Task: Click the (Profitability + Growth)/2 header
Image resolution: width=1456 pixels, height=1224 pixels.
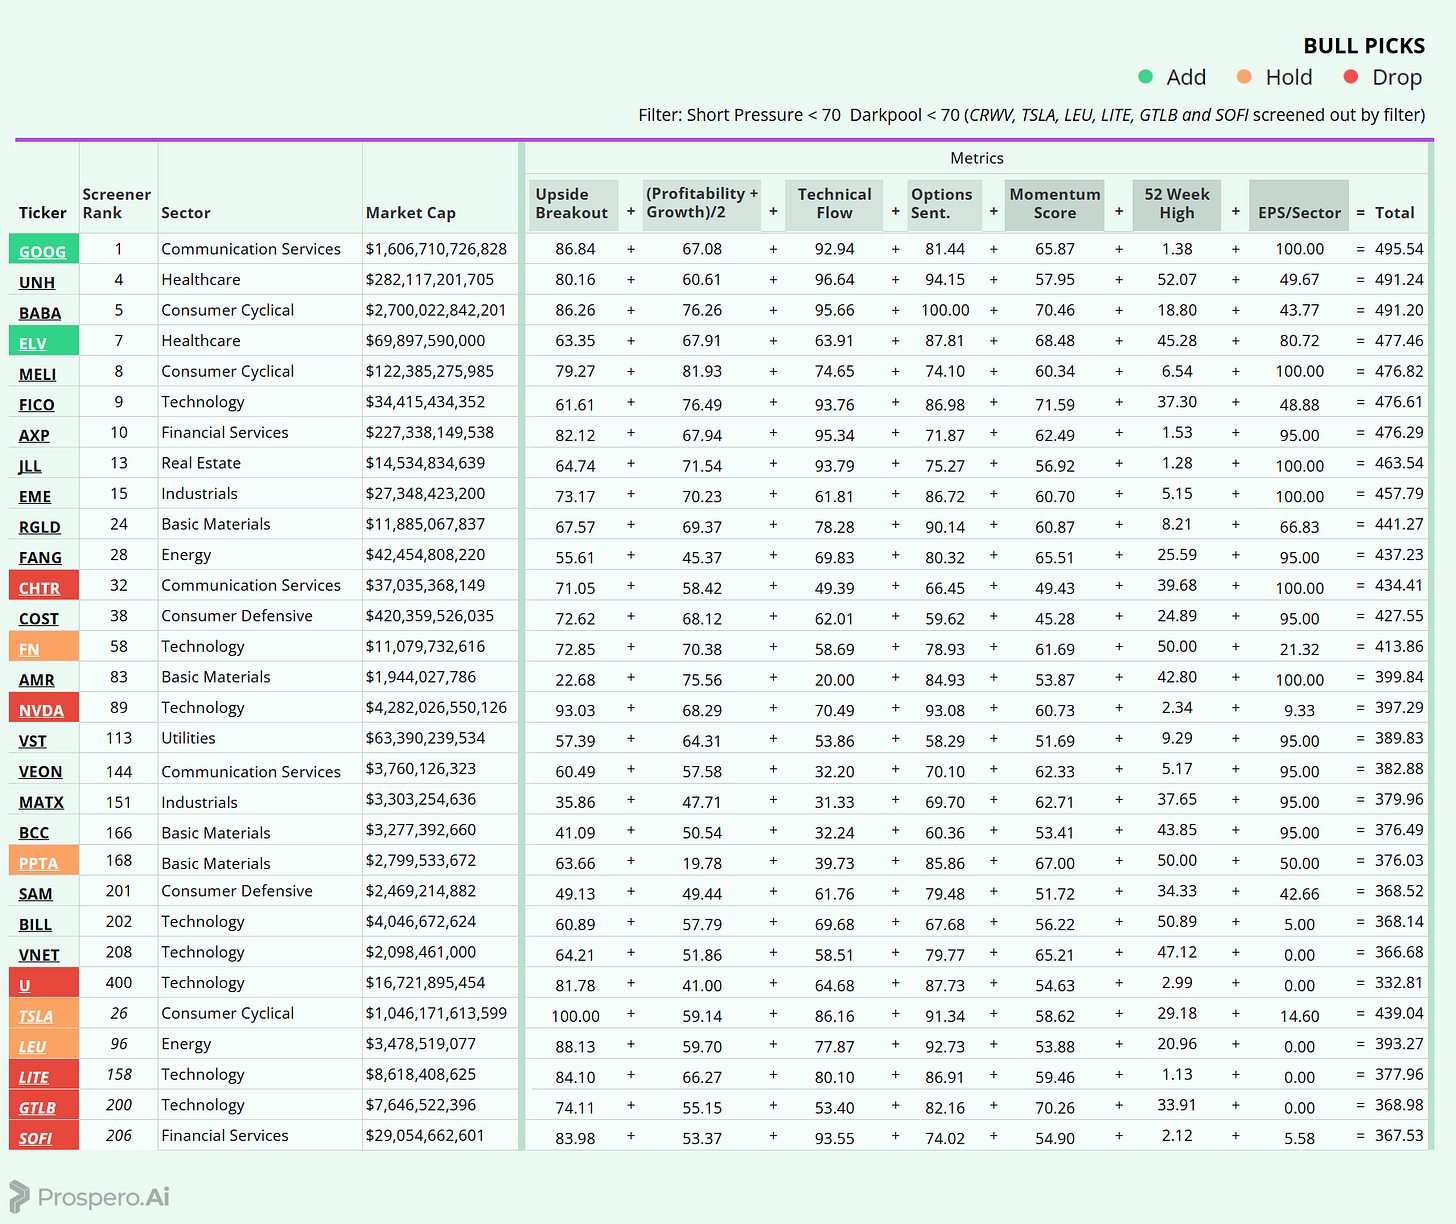Action: point(702,204)
